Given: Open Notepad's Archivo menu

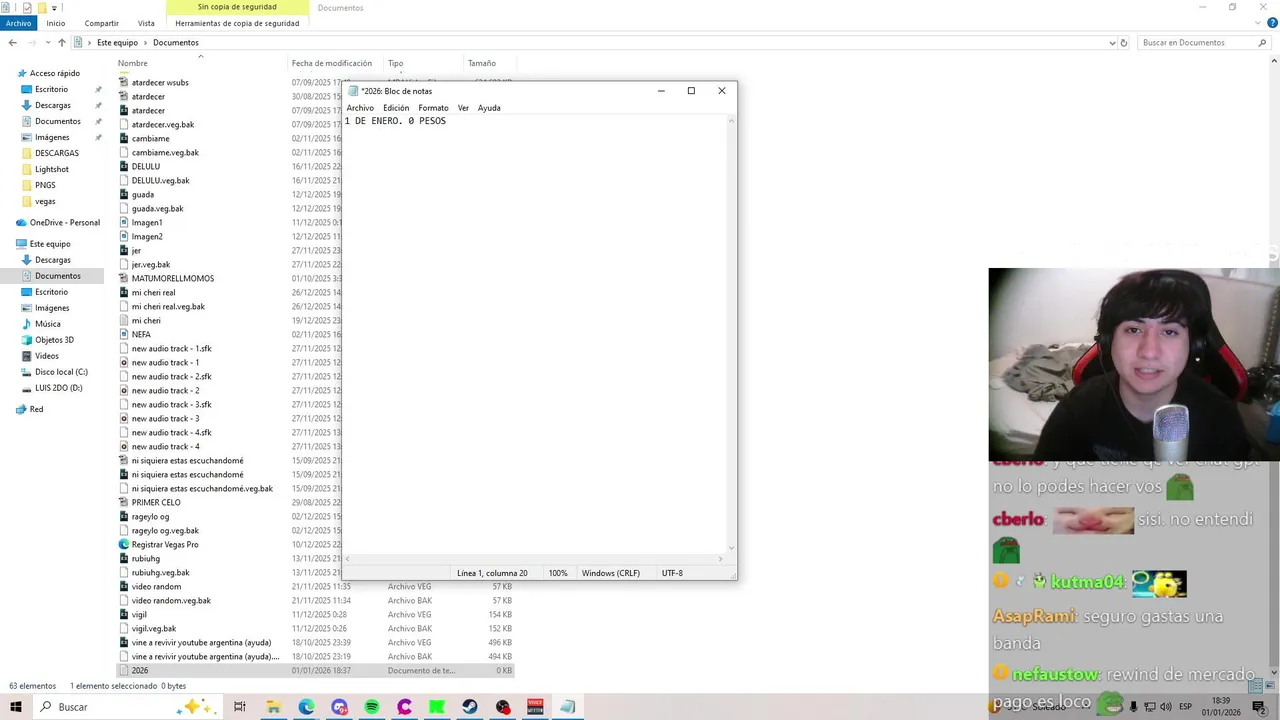Looking at the screenshot, I should click(360, 108).
